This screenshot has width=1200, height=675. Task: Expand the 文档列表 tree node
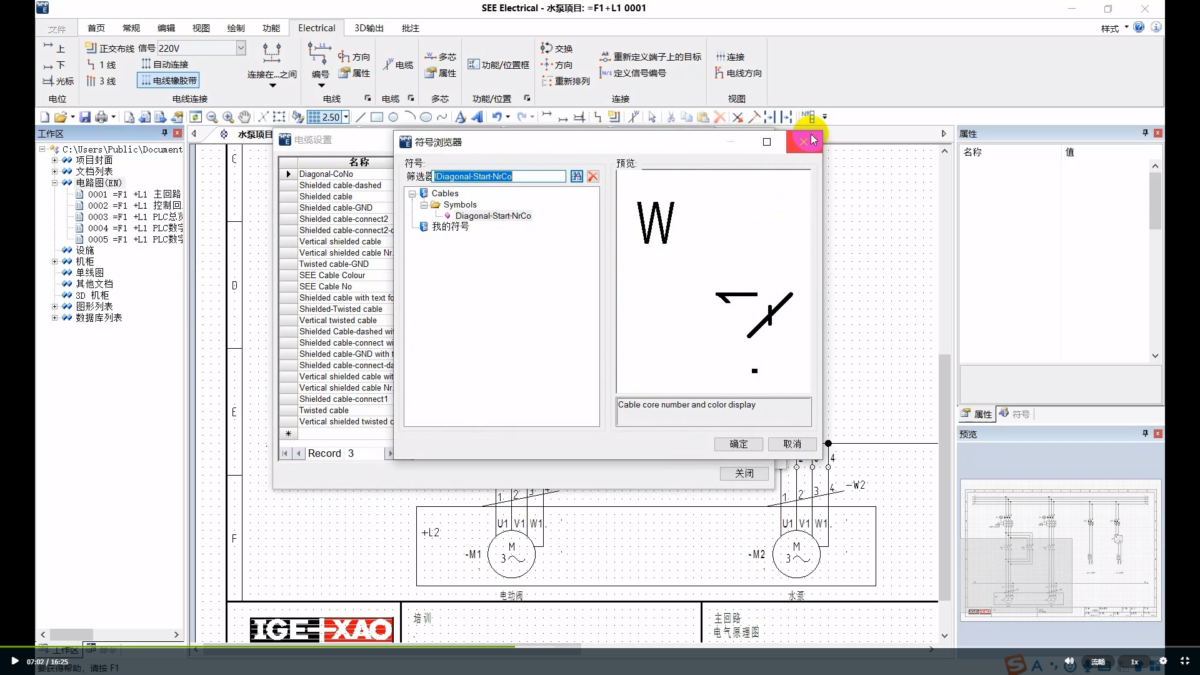tap(55, 172)
